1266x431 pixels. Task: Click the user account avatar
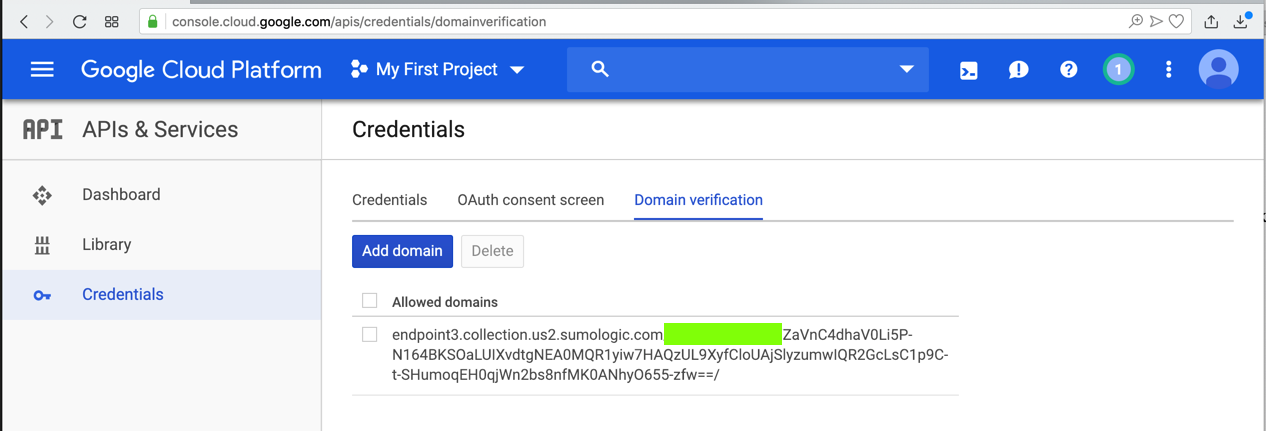point(1218,70)
